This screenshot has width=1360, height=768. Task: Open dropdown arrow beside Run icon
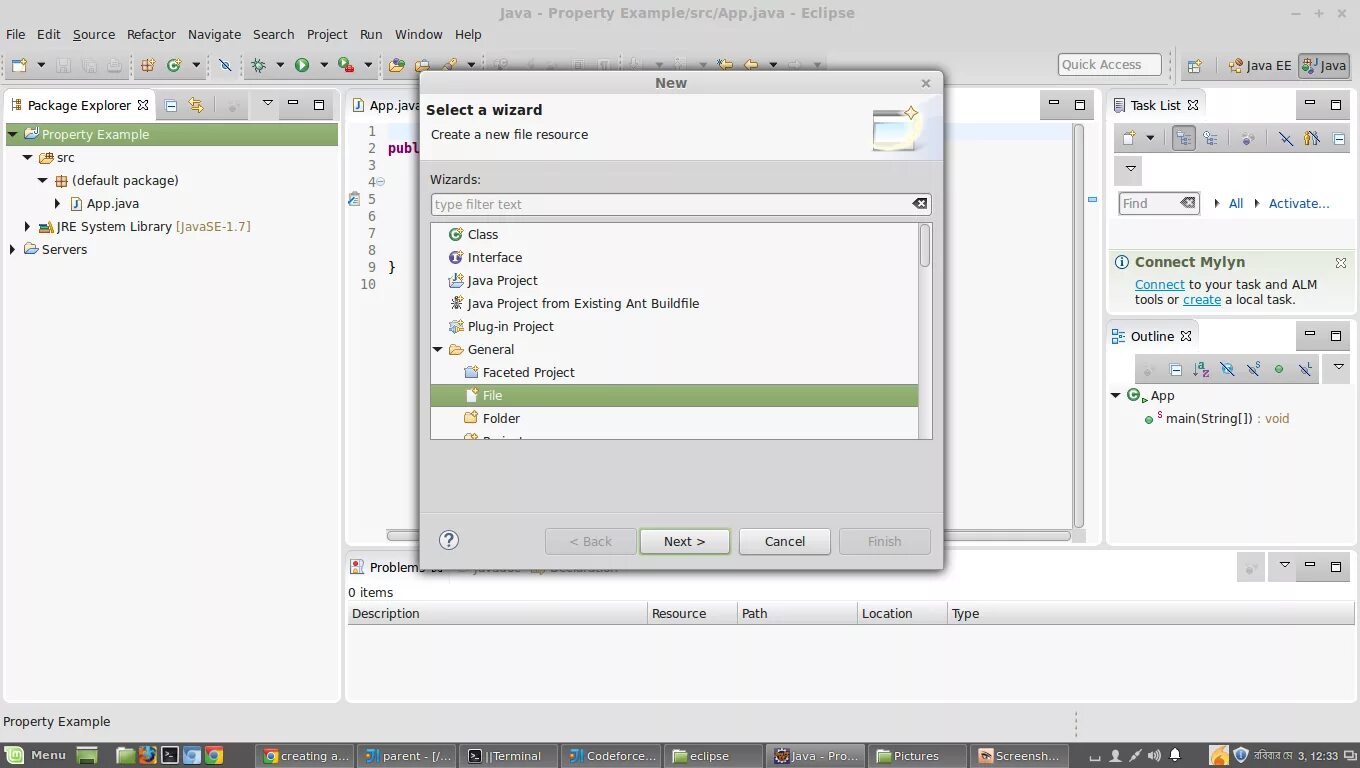323,65
